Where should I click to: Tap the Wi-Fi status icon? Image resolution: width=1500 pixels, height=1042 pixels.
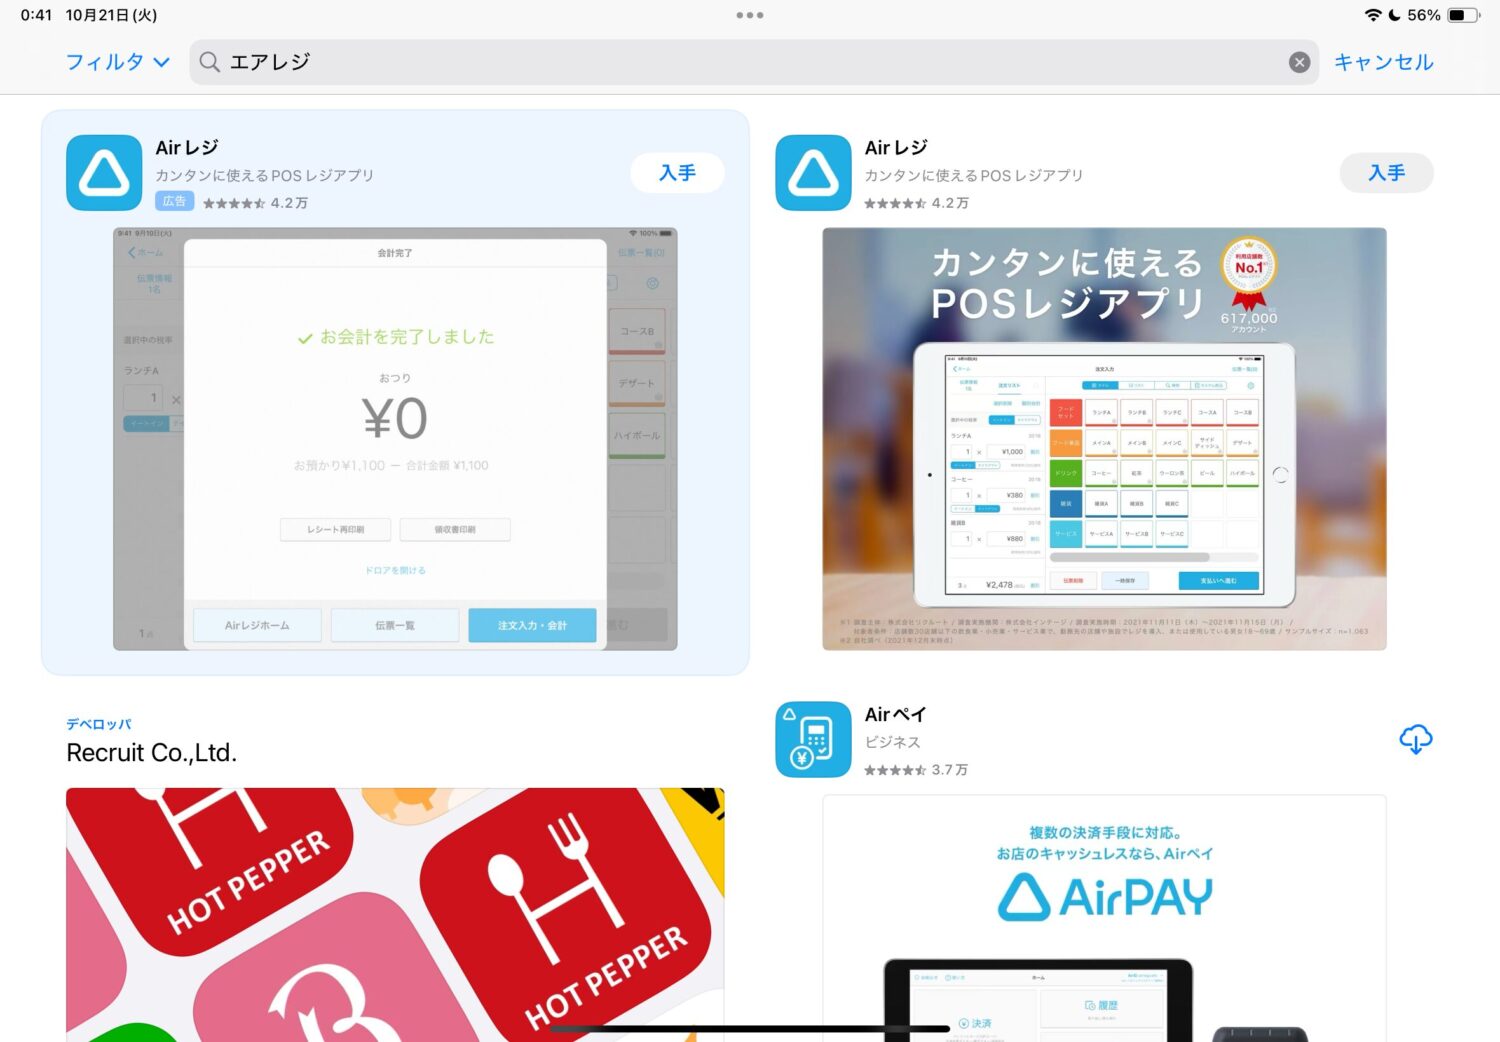pyautogui.click(x=1372, y=15)
